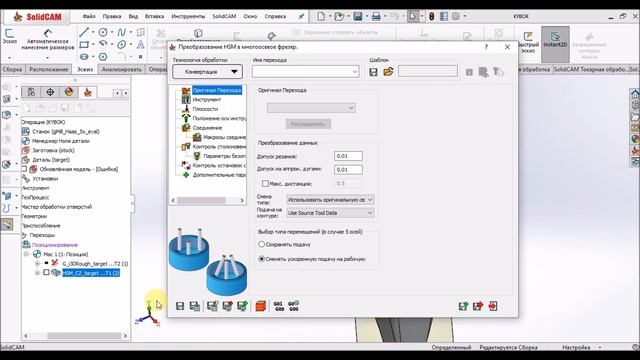Open the Open-file dropdown arrow in top toolbar
The height and width of the screenshot is (360, 640).
click(348, 16)
